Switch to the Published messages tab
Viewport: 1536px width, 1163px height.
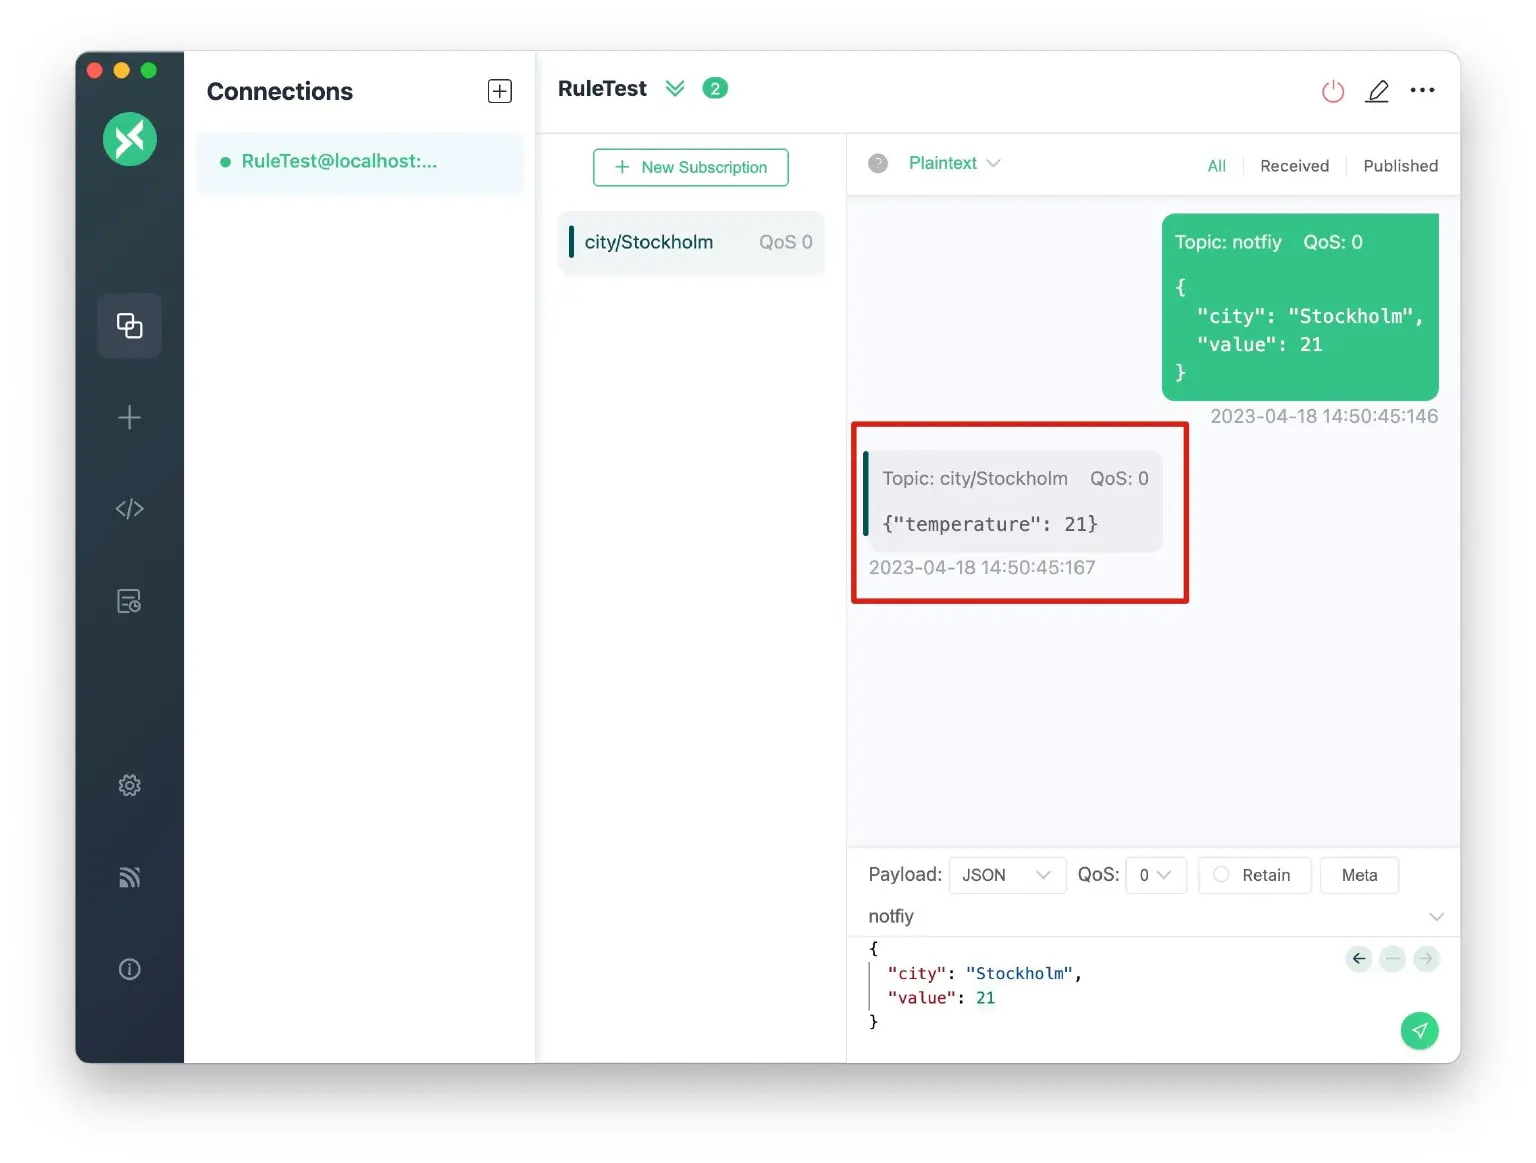coord(1400,165)
